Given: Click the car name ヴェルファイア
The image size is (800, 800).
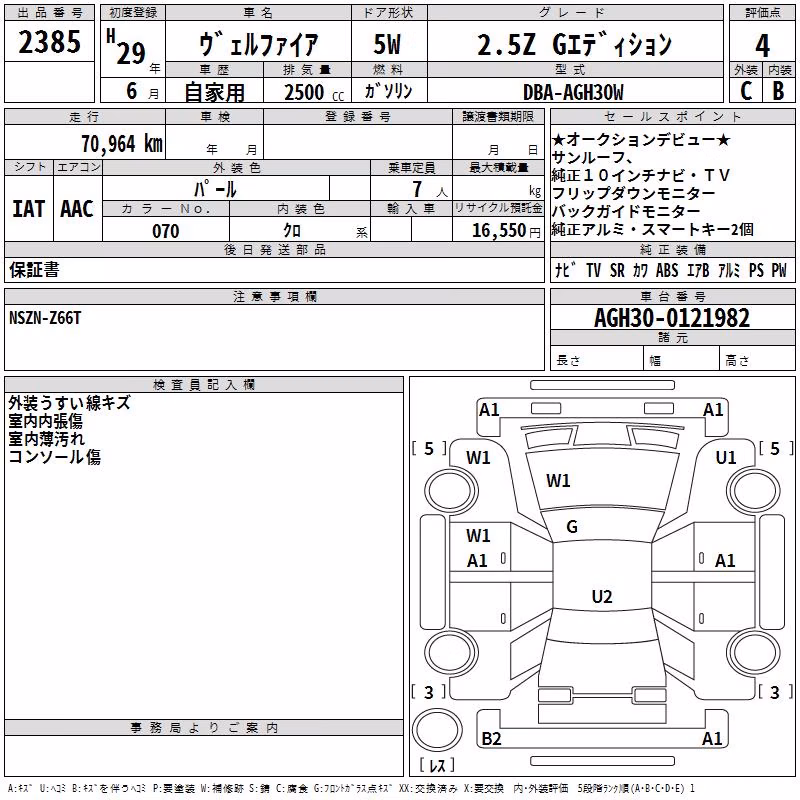Looking at the screenshot, I should 258,44.
